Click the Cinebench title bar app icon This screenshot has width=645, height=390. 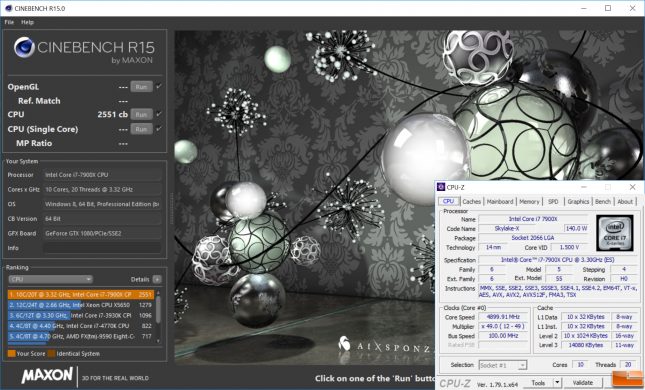click(8, 8)
